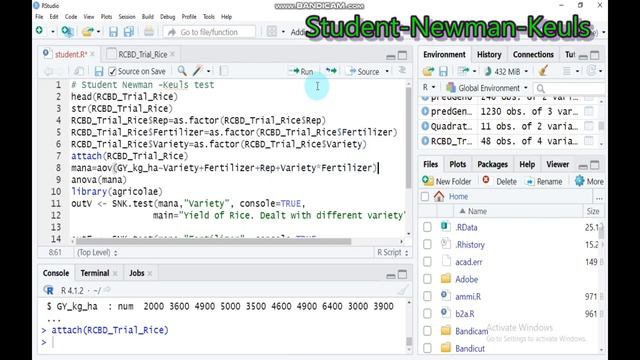Open the Code Tools wand dropdown arrow
This screenshot has height=360, width=640.
pos(209,71)
